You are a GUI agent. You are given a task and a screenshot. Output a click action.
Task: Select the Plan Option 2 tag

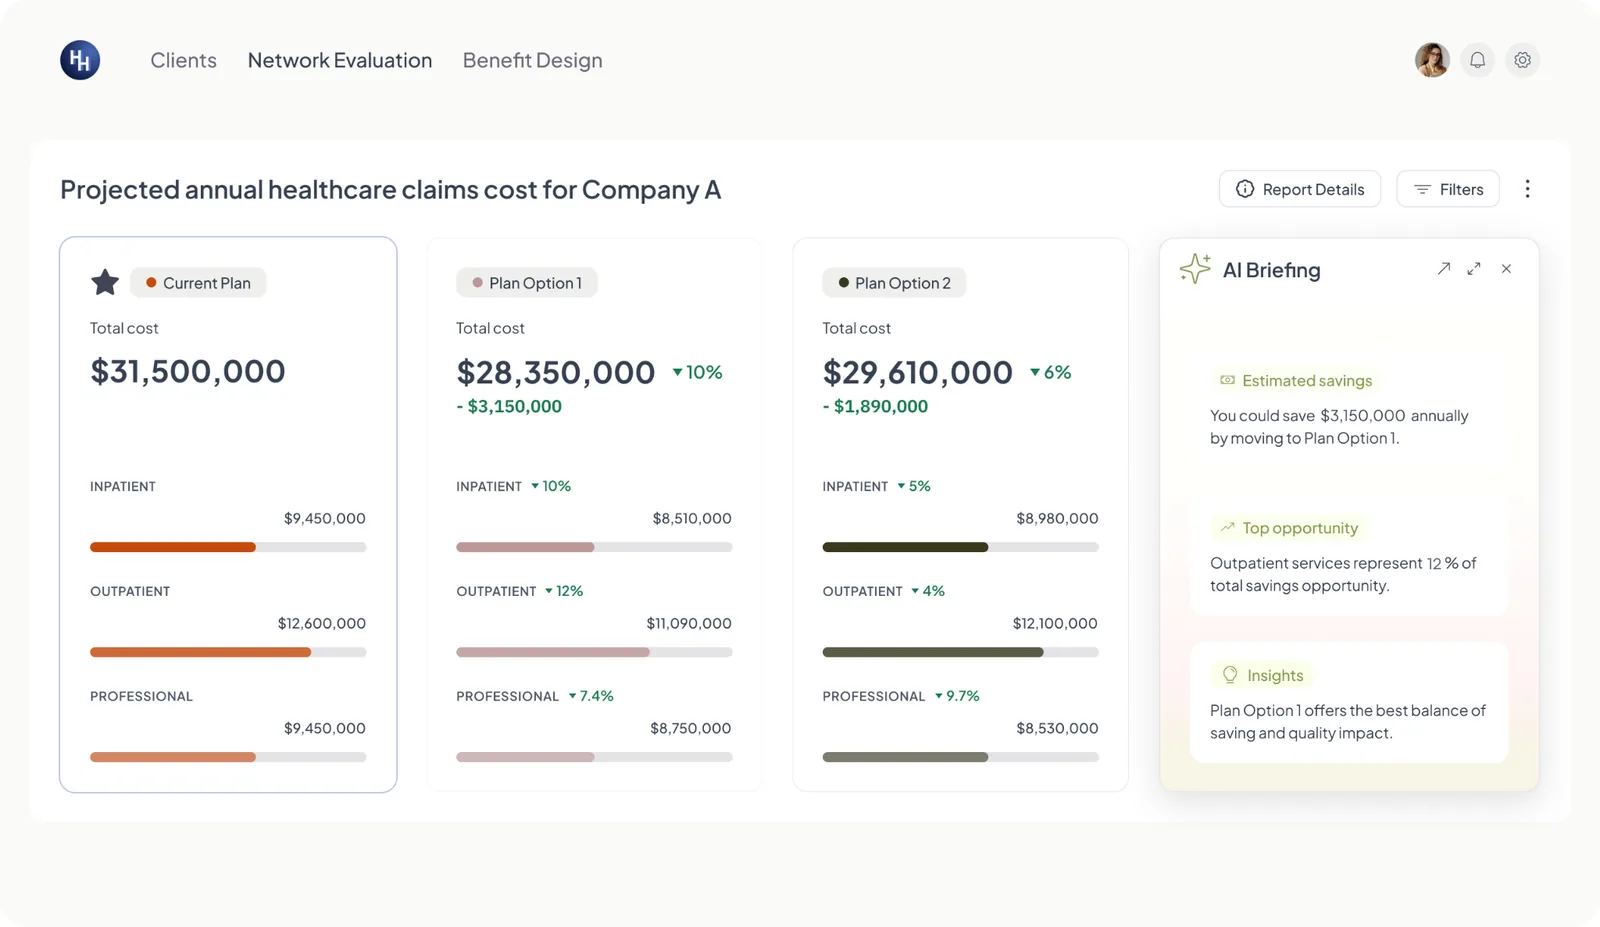[894, 283]
